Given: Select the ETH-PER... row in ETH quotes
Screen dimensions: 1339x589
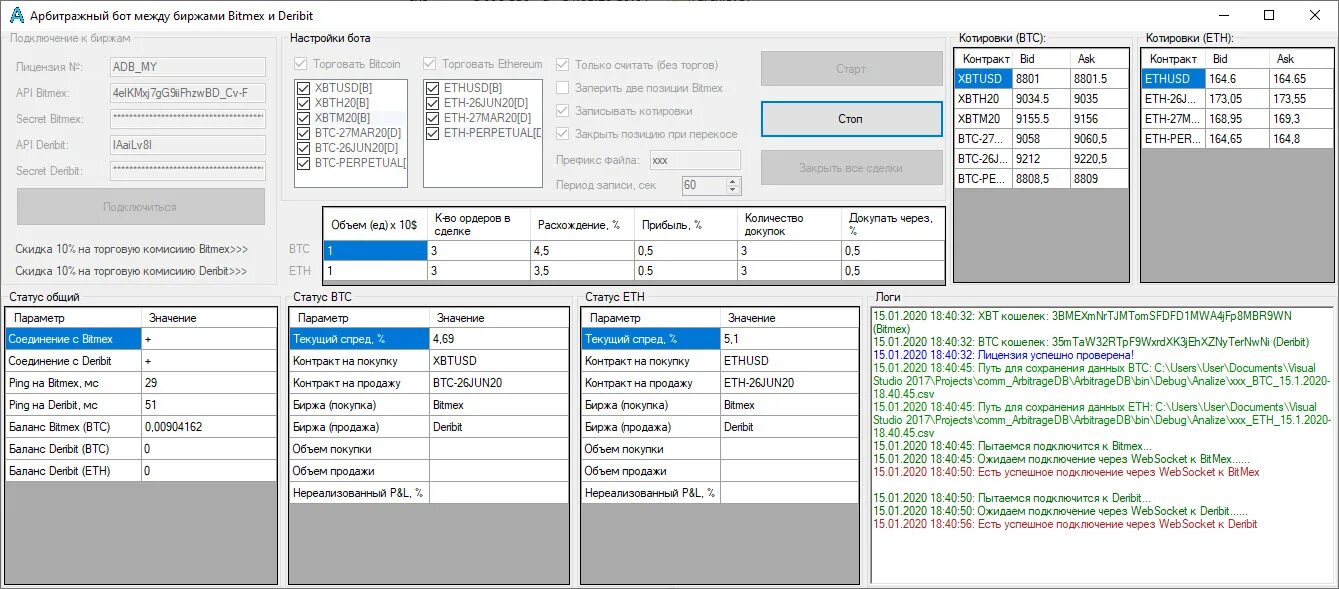Looking at the screenshot, I should click(1235, 138).
